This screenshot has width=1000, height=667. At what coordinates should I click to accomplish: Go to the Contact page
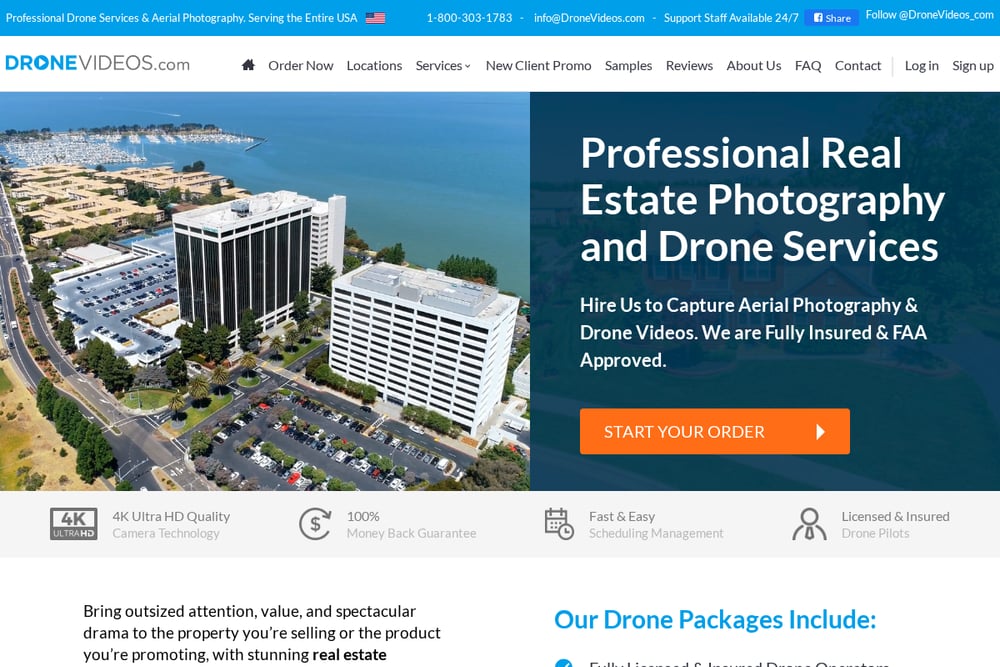[x=858, y=66]
